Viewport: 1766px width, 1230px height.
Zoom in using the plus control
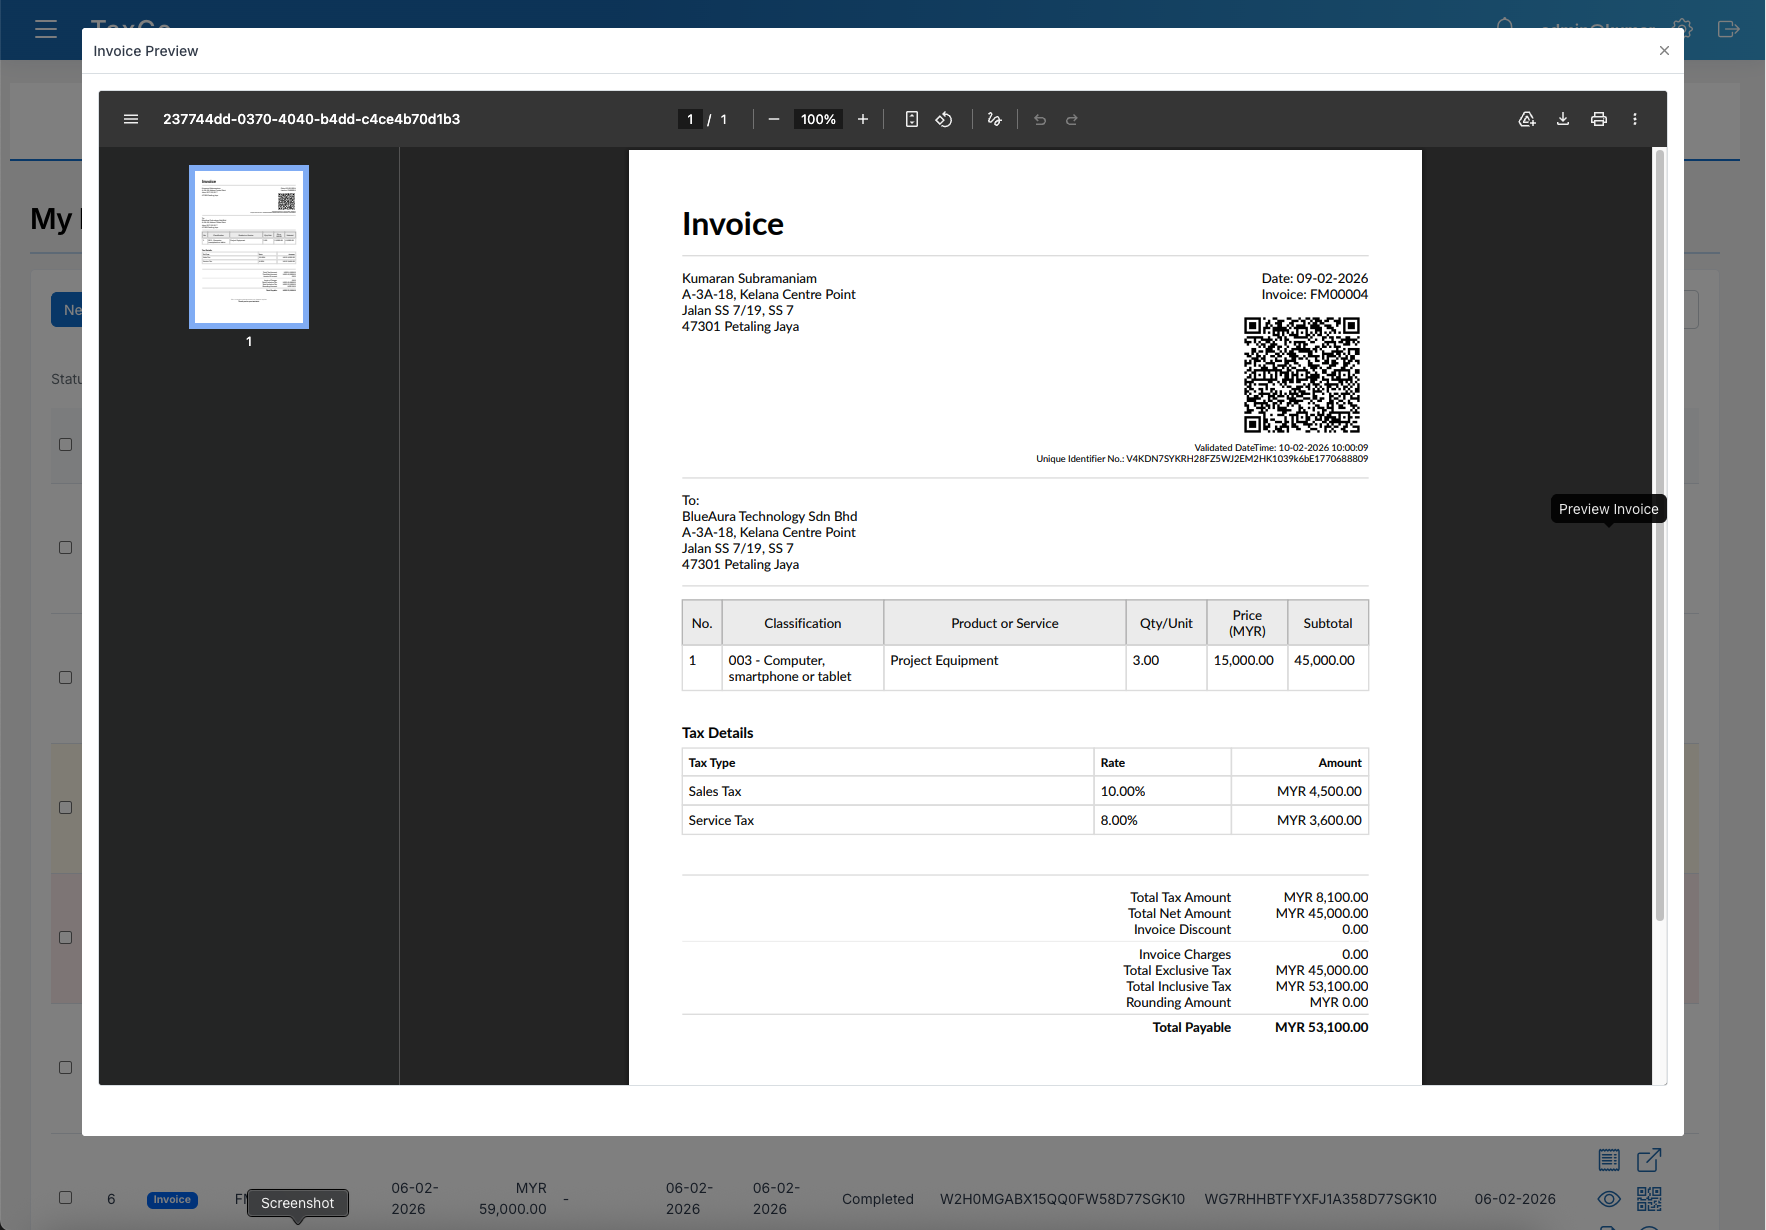863,118
